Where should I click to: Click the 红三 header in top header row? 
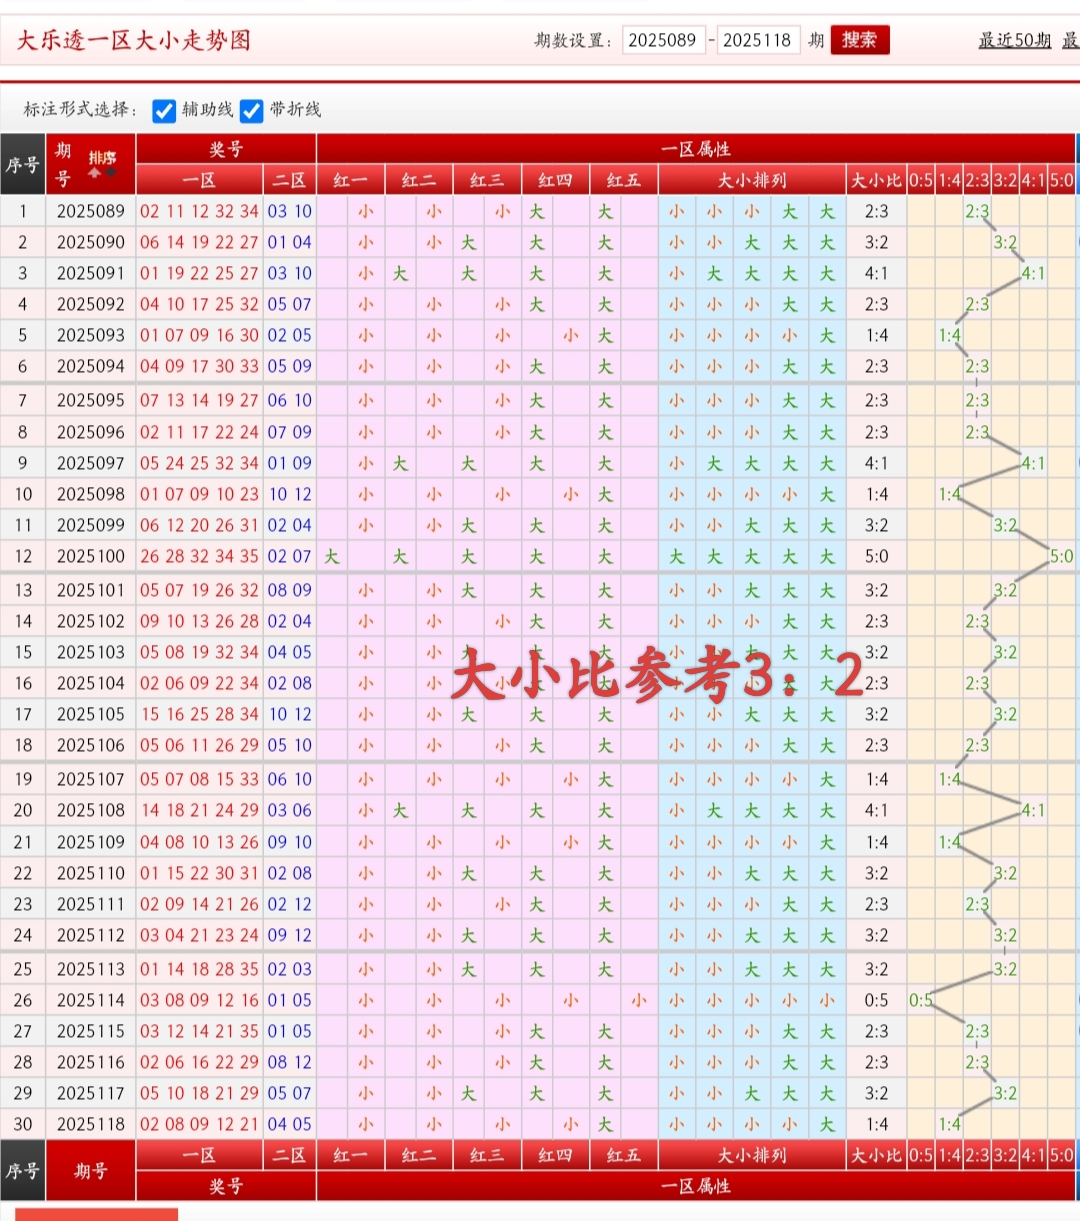[x=487, y=180]
